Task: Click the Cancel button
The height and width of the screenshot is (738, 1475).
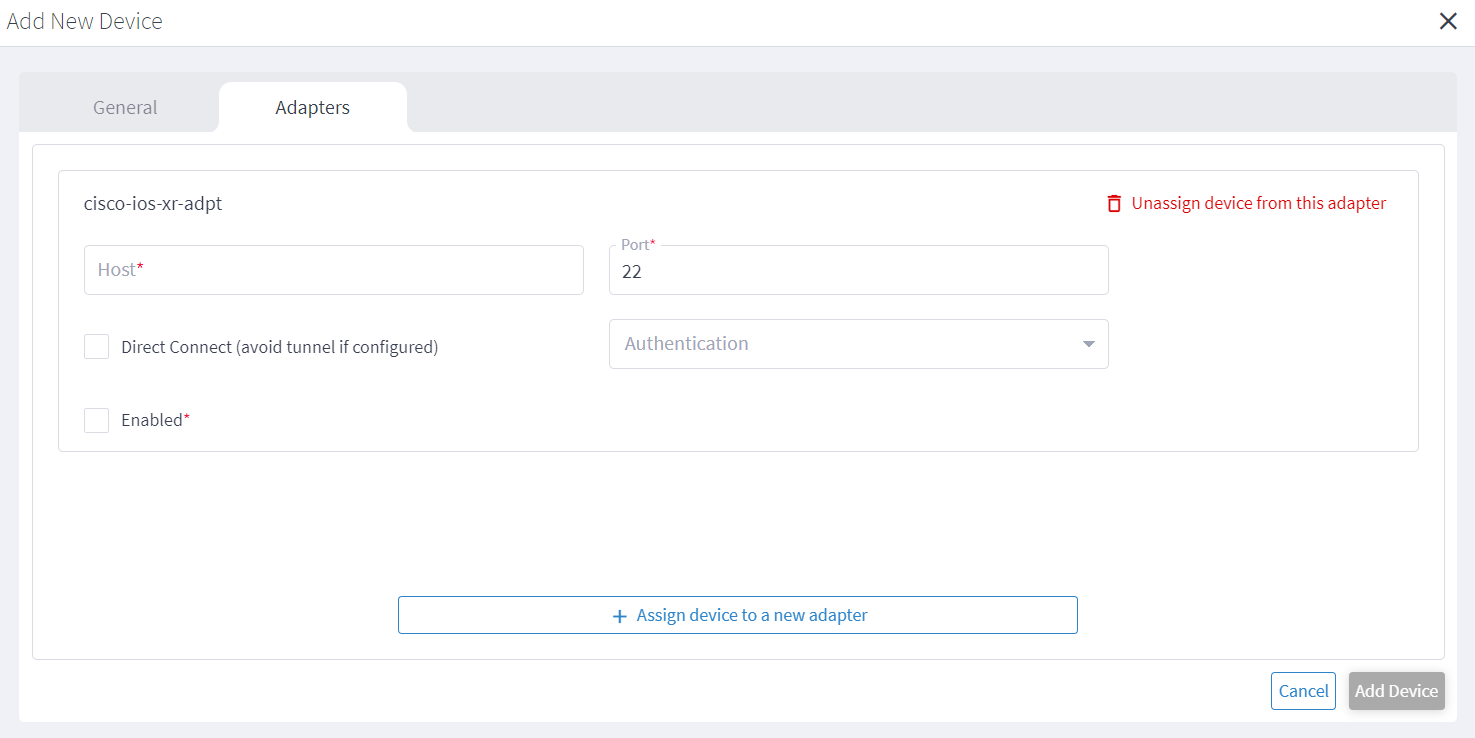Action: [x=1303, y=691]
